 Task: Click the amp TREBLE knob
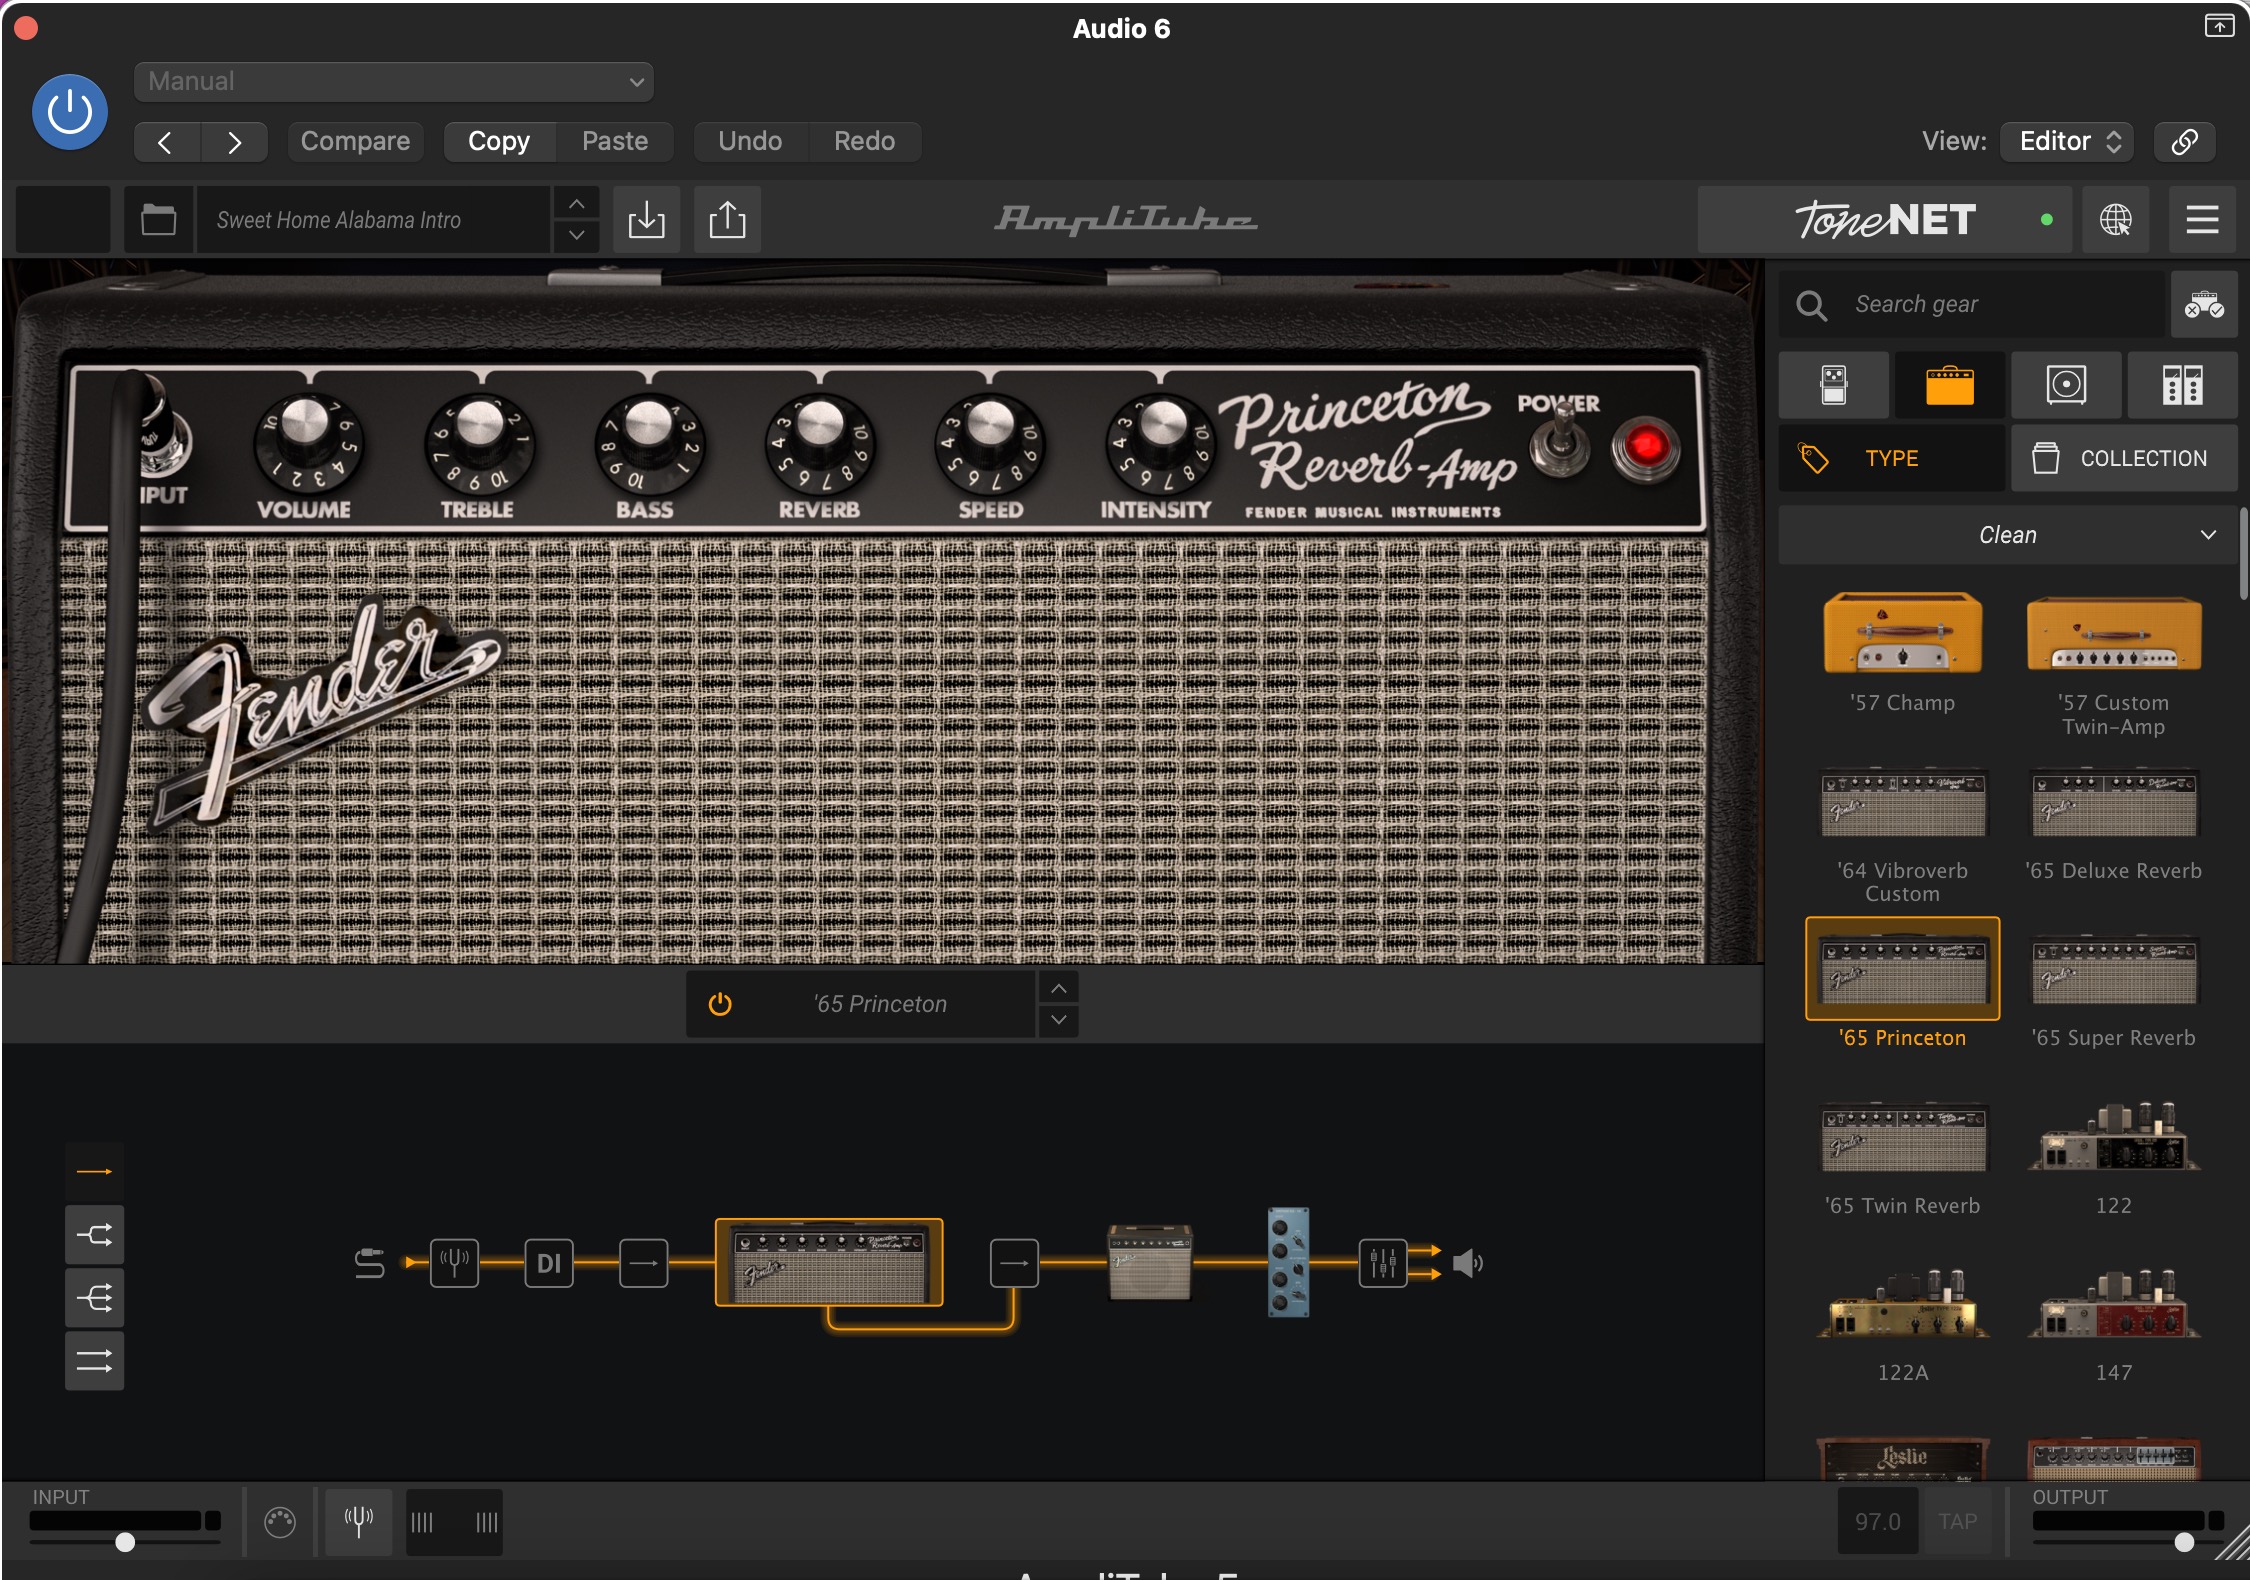point(479,441)
